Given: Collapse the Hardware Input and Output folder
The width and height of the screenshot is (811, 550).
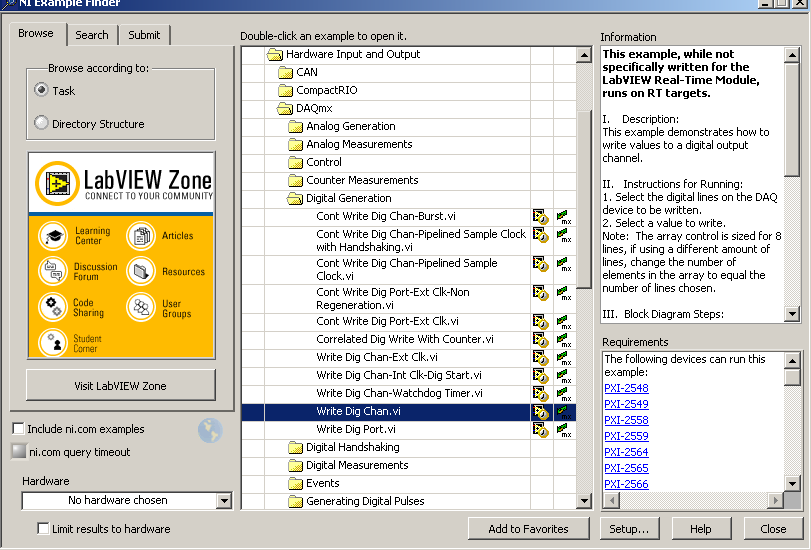Looking at the screenshot, I should (275, 54).
